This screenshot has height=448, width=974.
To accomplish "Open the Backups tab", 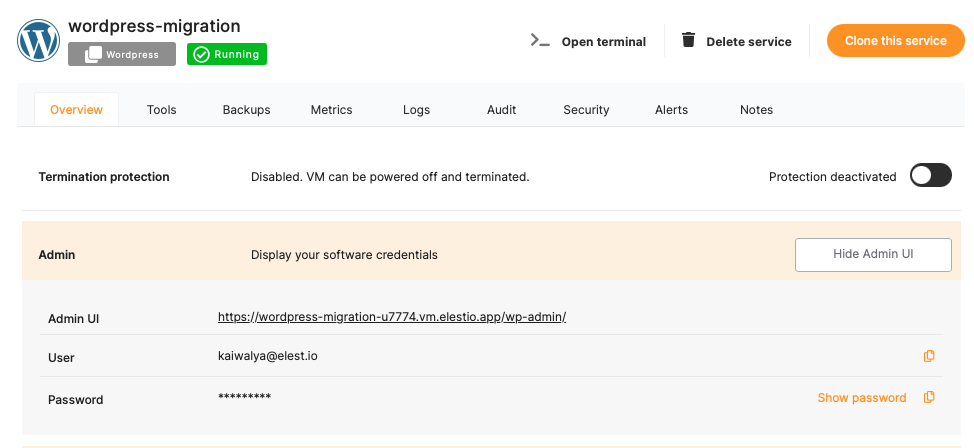I will [x=246, y=110].
